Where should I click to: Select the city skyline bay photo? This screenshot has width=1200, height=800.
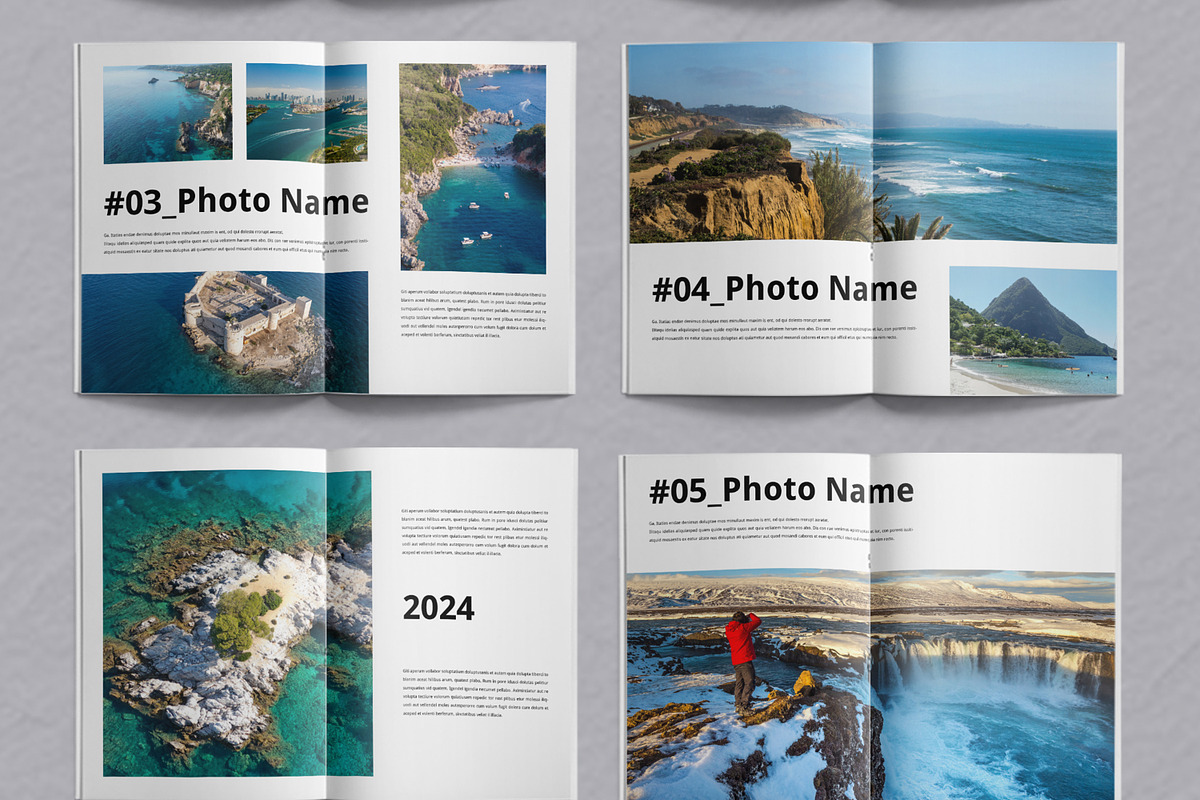[306, 113]
